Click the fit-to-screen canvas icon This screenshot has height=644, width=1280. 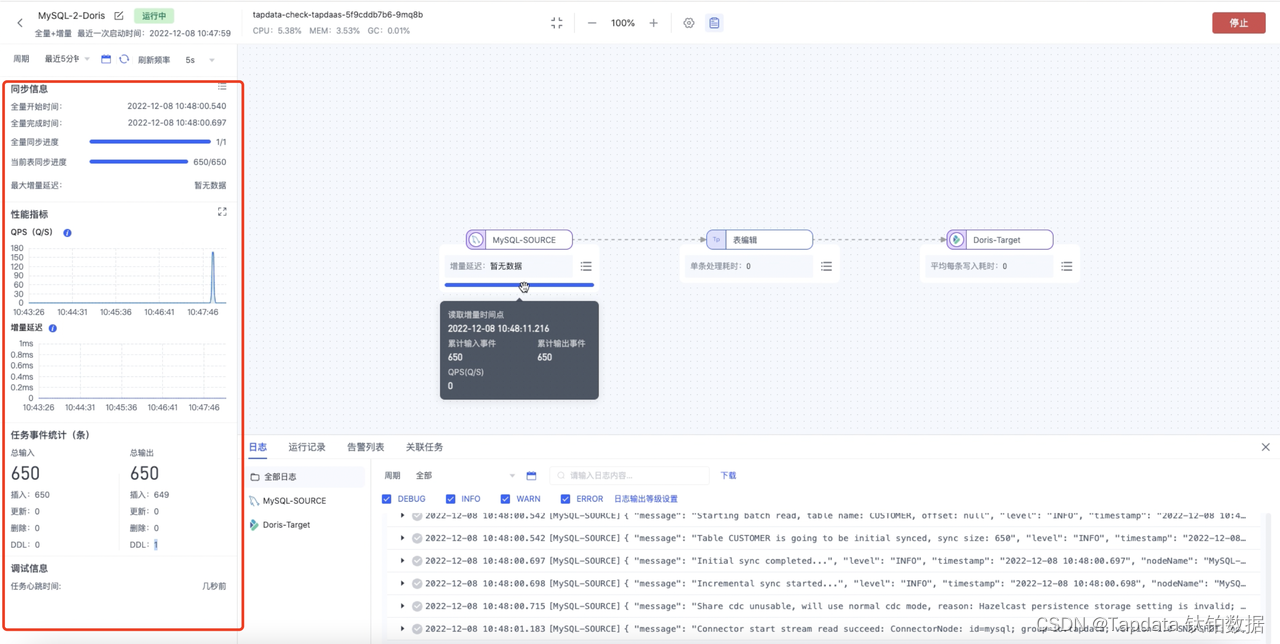coord(557,23)
